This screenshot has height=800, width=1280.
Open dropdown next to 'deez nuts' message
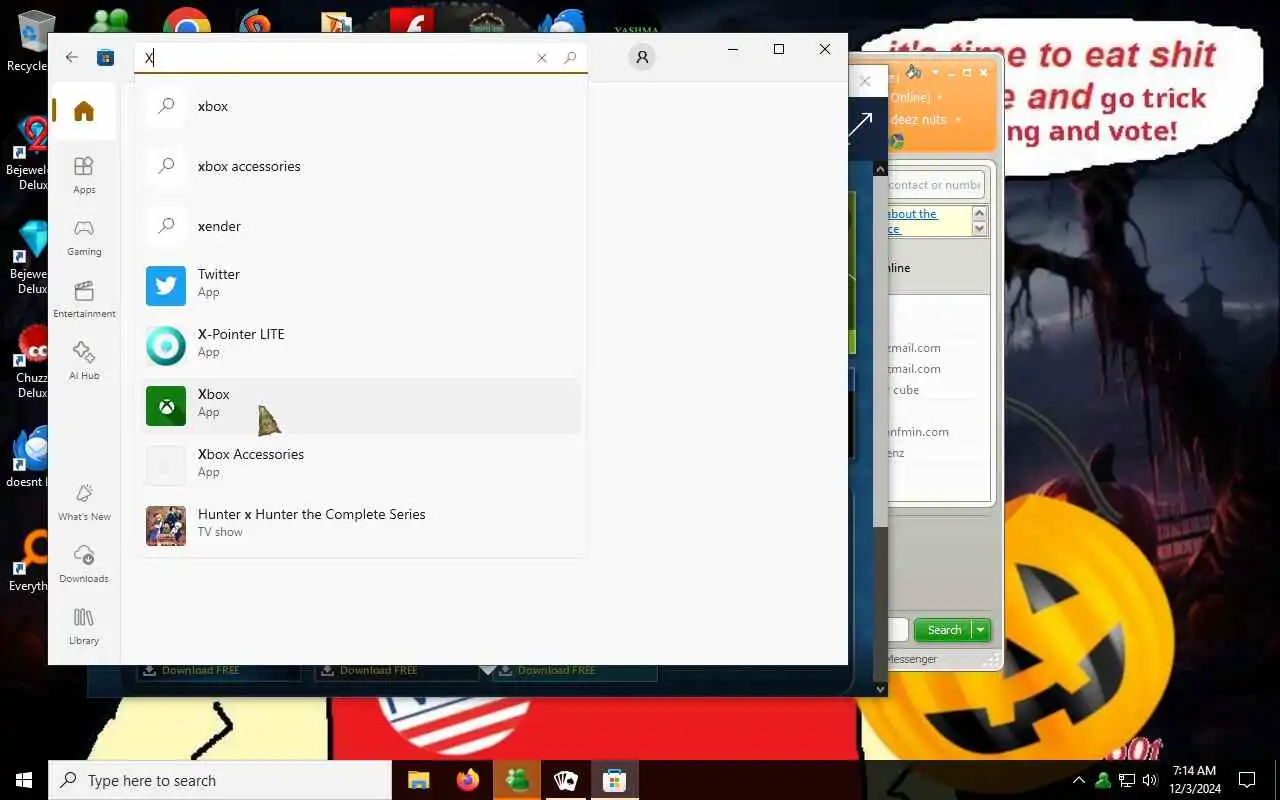(958, 120)
